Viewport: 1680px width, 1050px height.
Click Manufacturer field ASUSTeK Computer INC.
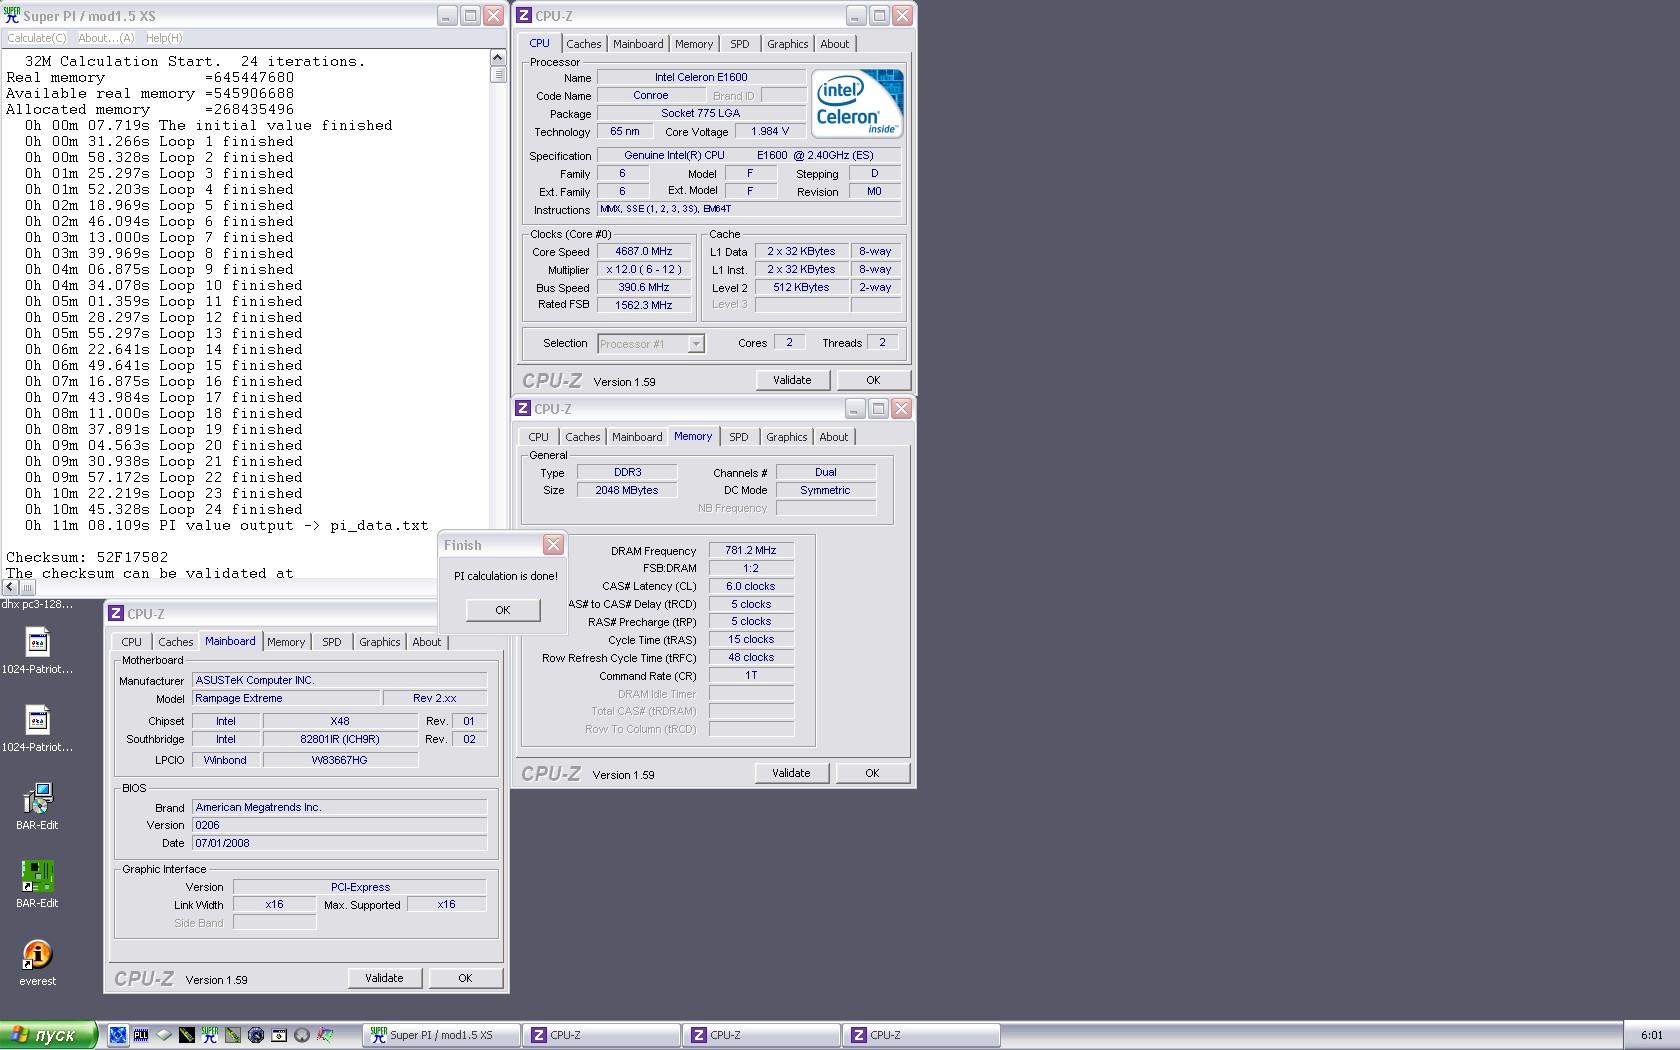[x=339, y=680]
